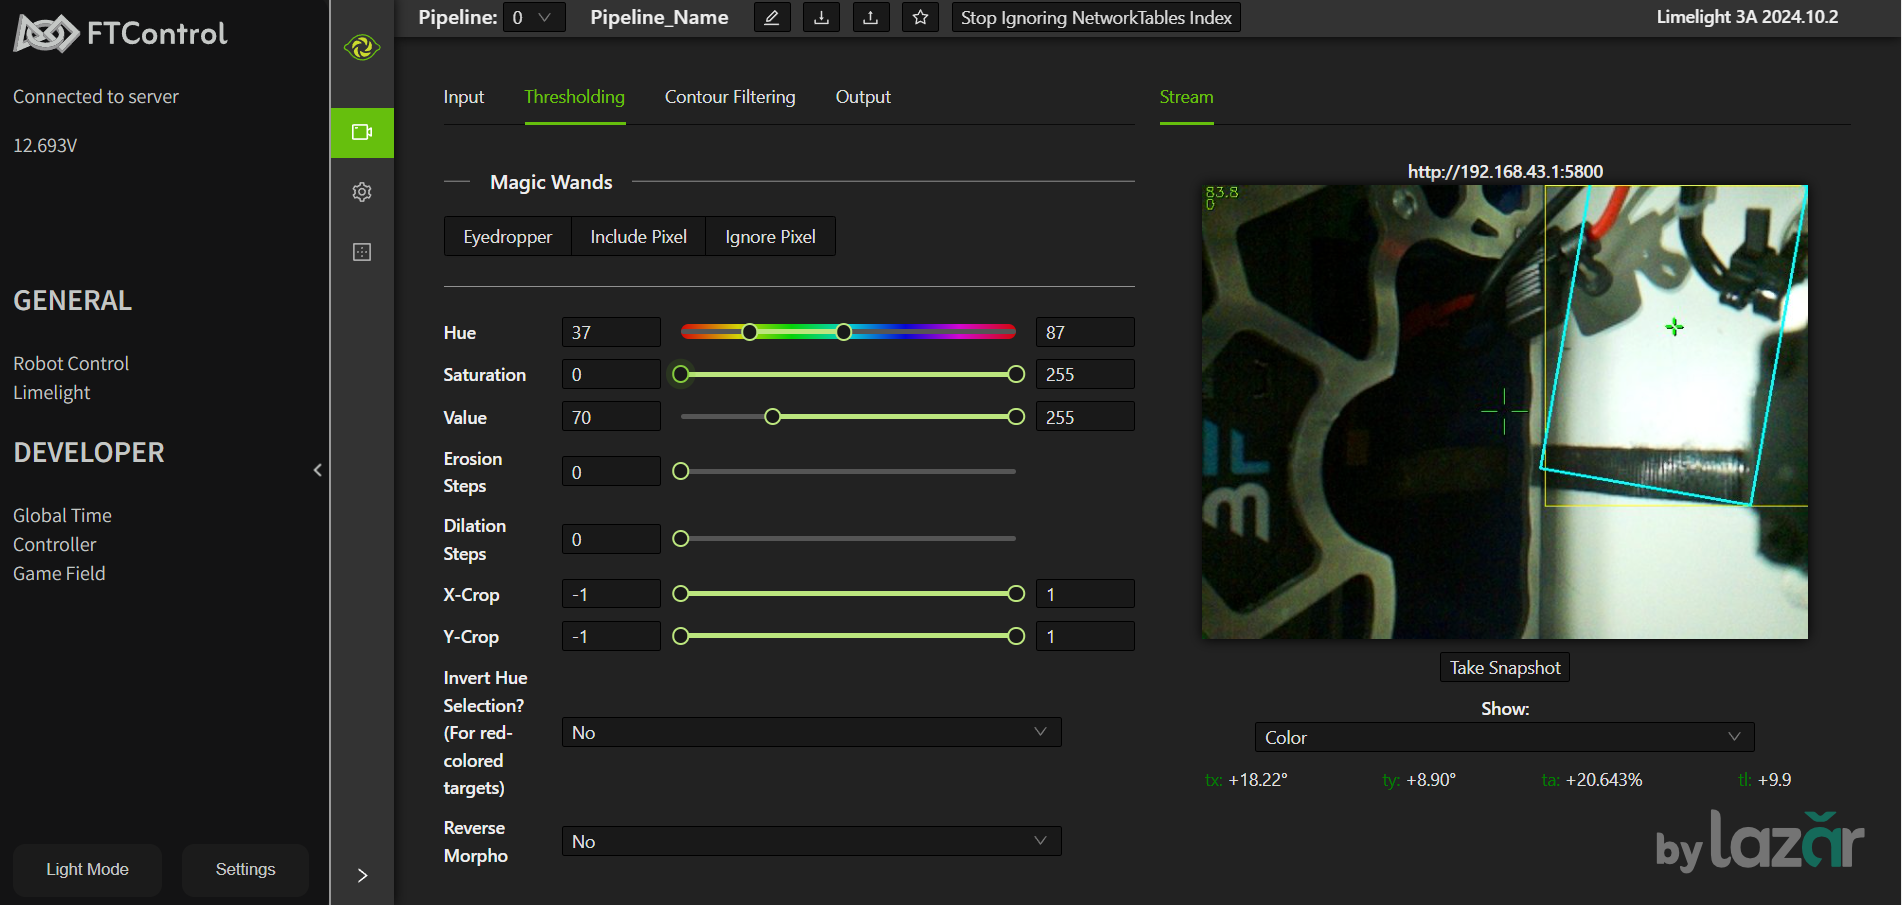1902x905 pixels.
Task: Switch to the Output tab
Action: [862, 97]
